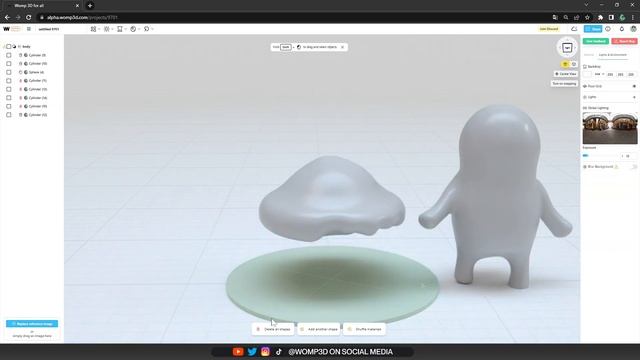This screenshot has width=640, height=360.
Task: Open the browser tab search chevron
Action: click(x=587, y=5)
